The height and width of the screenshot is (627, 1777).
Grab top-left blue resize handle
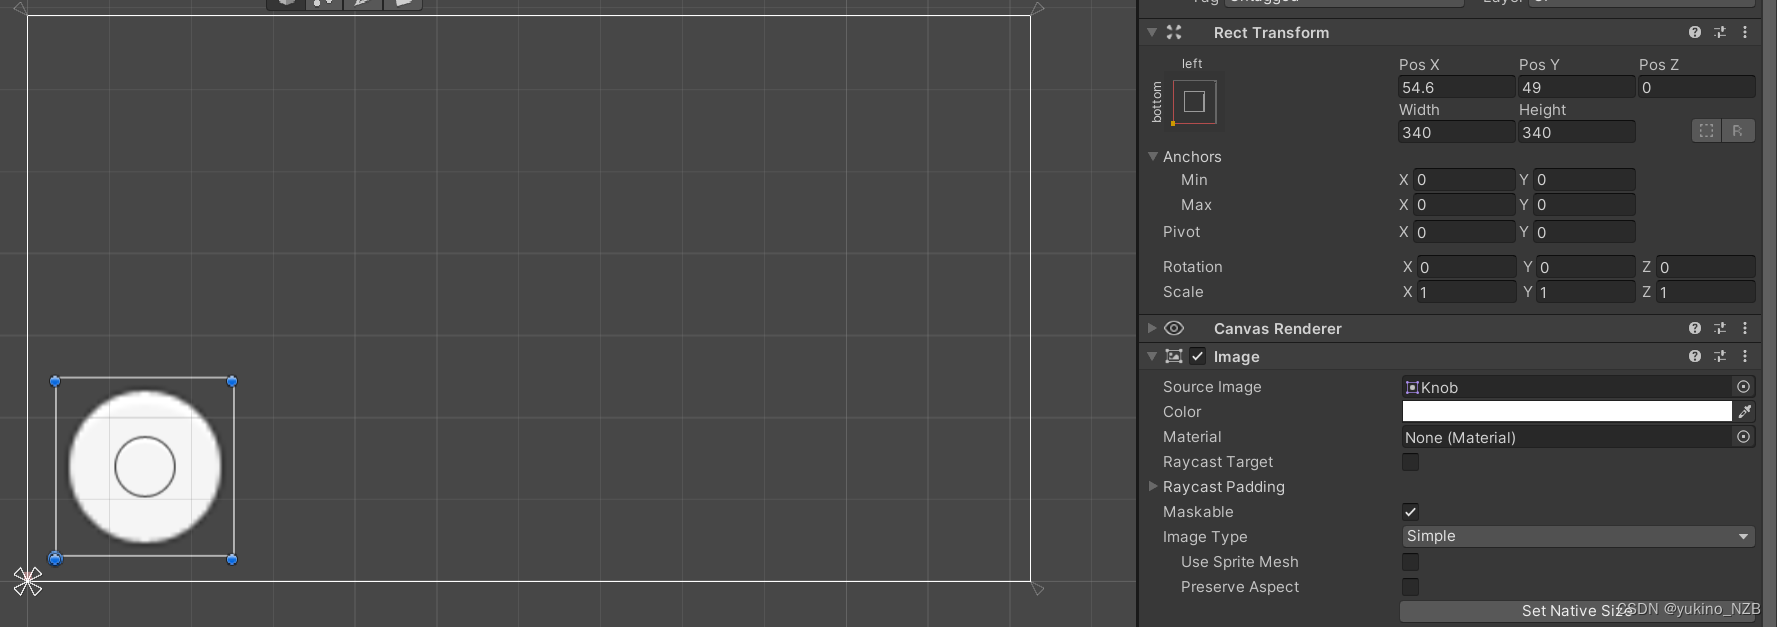[x=55, y=381]
